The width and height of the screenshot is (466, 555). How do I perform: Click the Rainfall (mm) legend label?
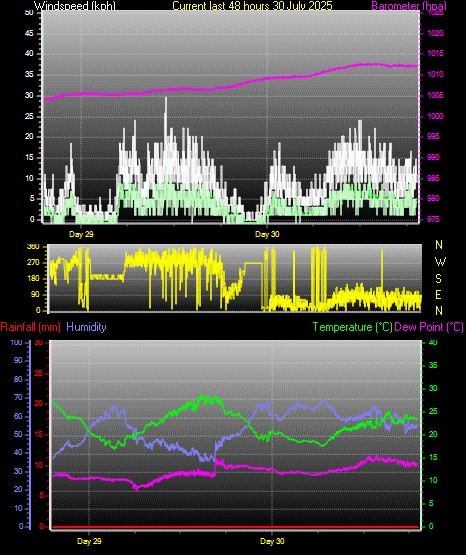(x=30, y=327)
